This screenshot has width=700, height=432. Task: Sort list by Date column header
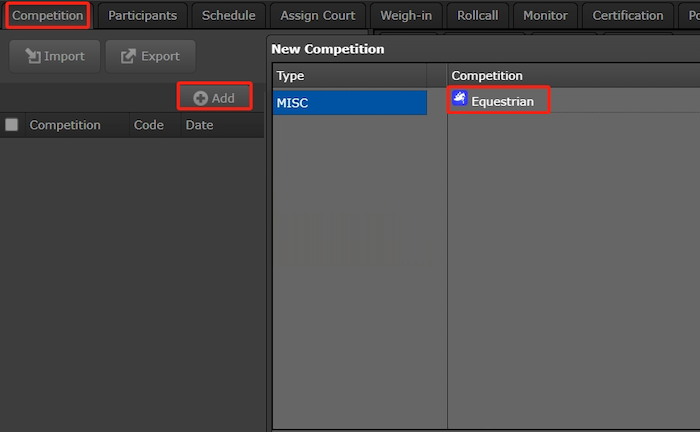coord(199,125)
